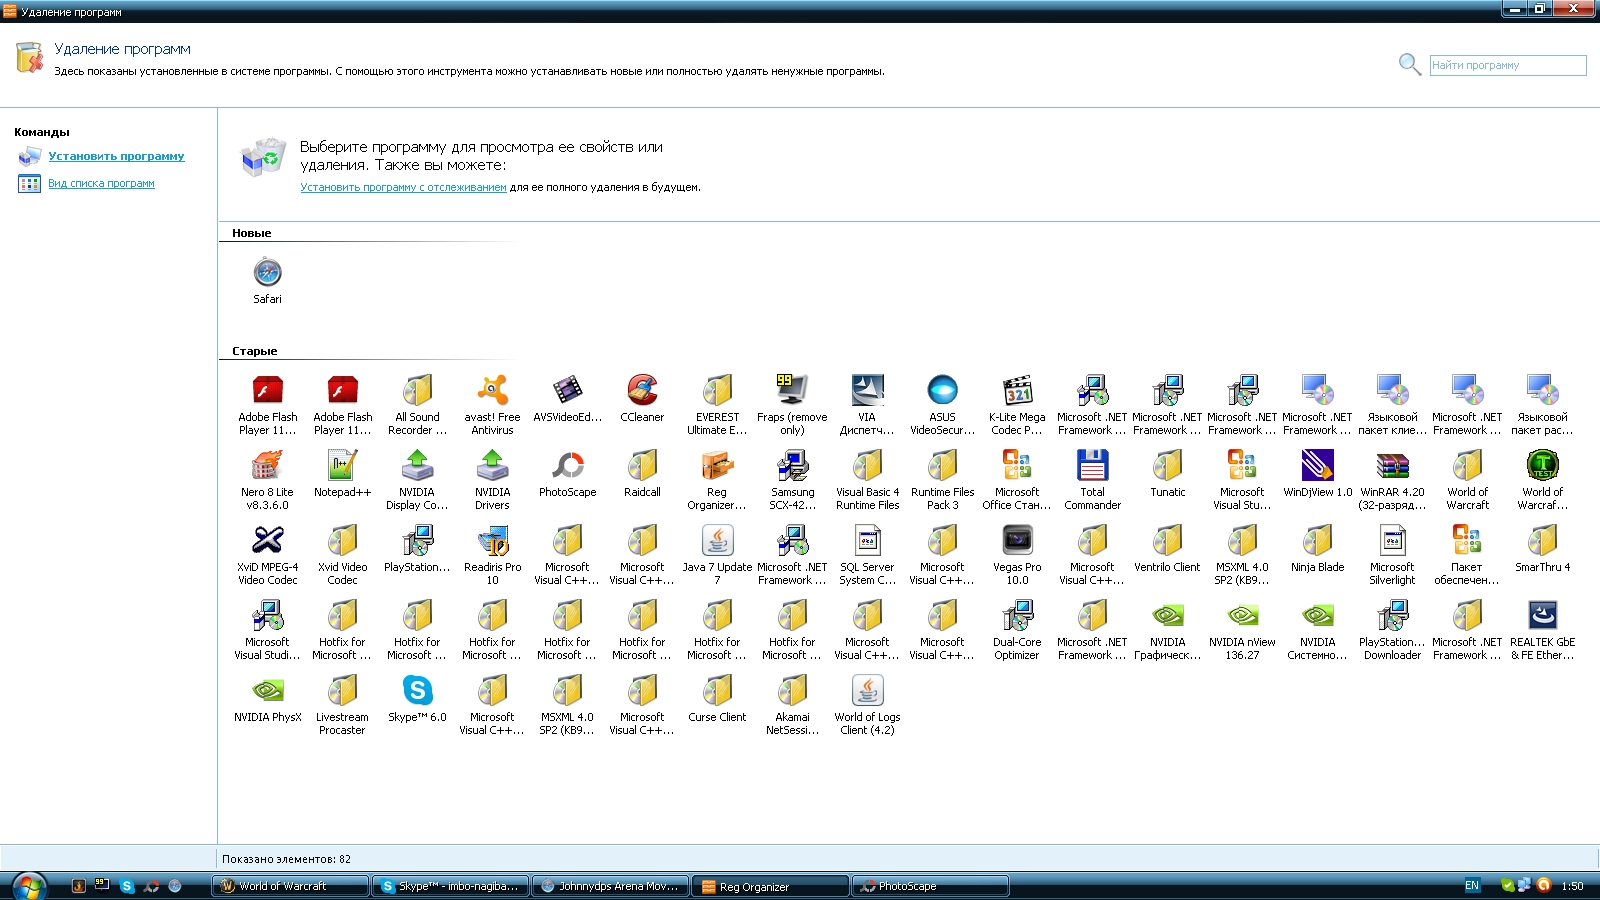Select SmarThru 4 program icon
Viewport: 1600px width, 900px height.
1542,540
